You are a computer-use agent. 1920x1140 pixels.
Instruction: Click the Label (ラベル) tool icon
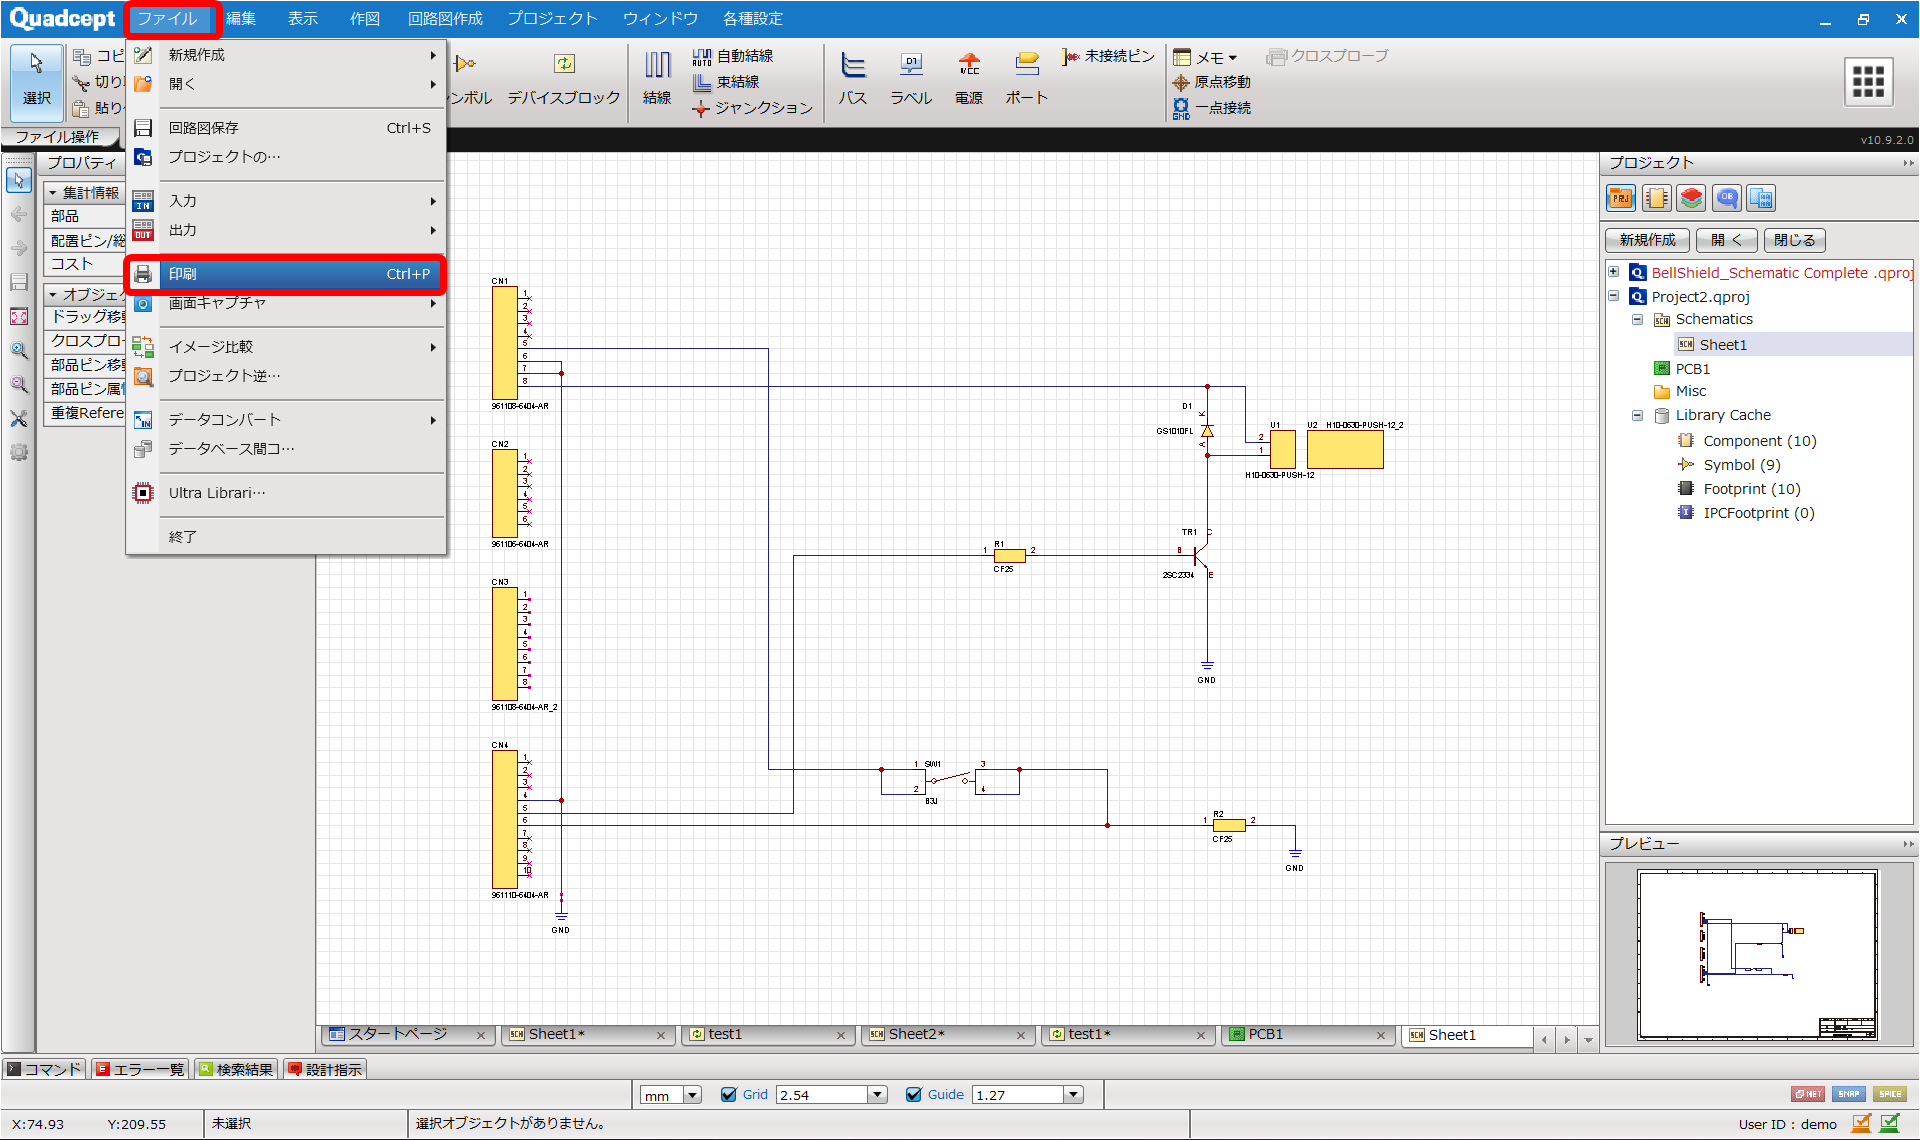(910, 66)
